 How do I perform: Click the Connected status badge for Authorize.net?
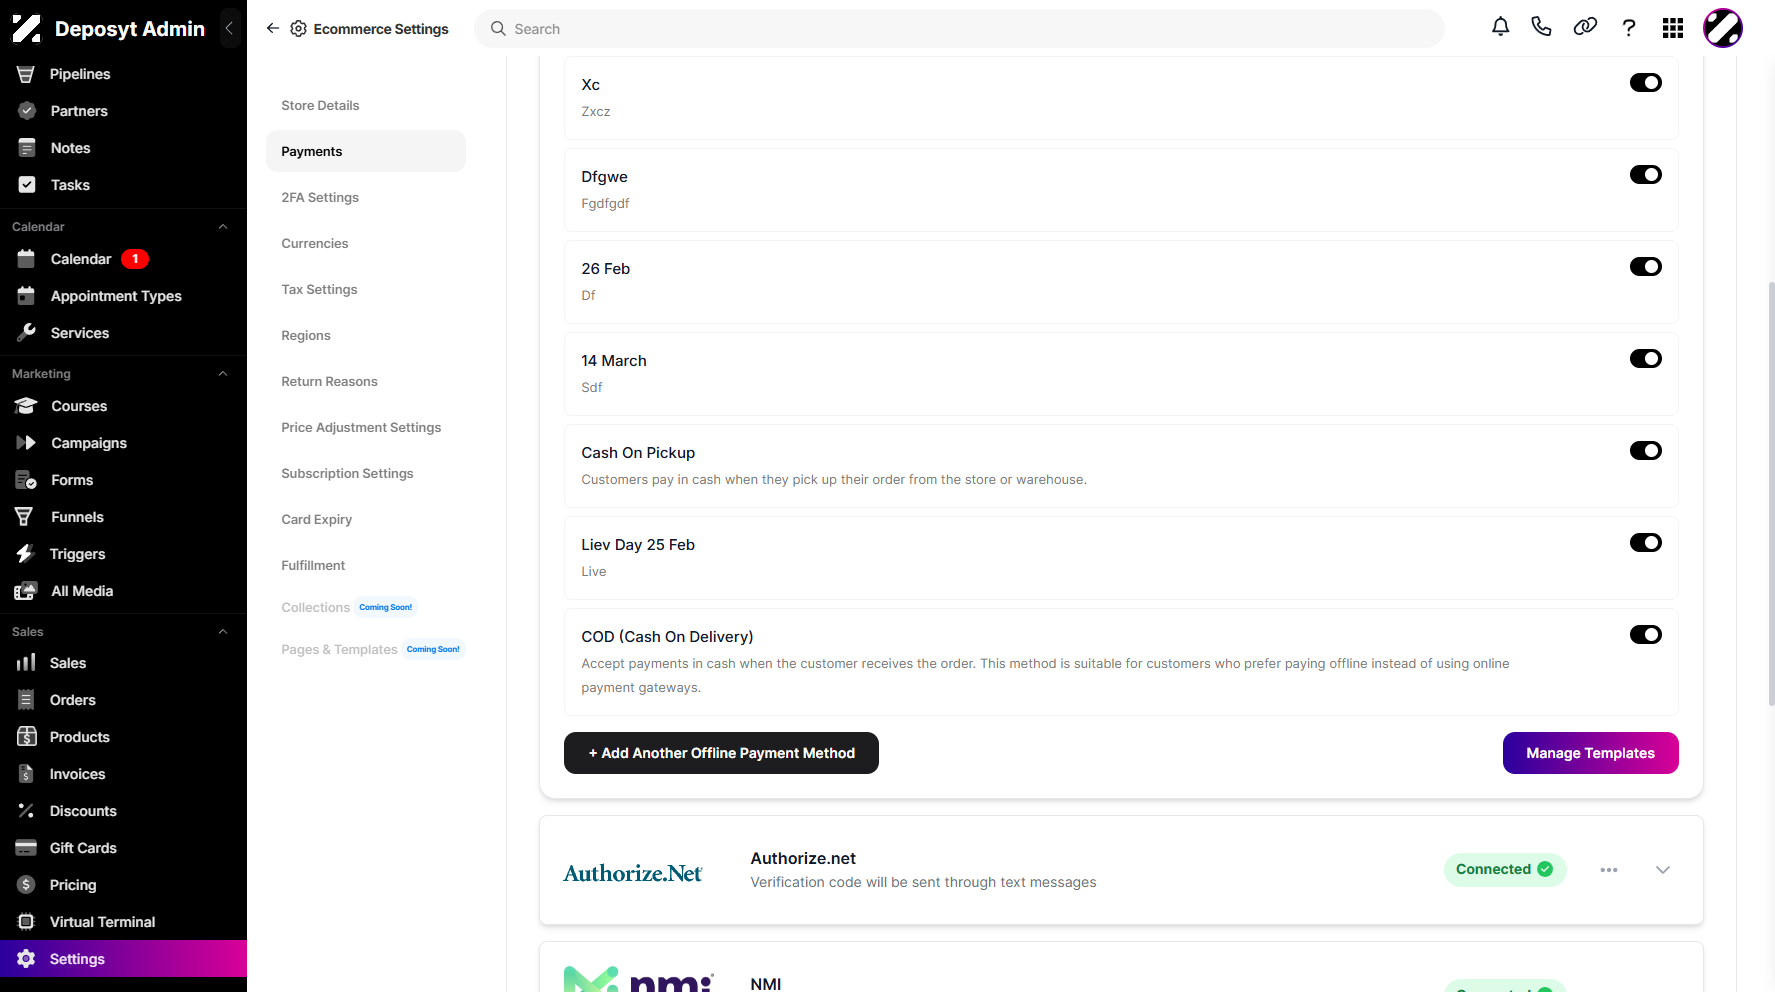pos(1505,870)
